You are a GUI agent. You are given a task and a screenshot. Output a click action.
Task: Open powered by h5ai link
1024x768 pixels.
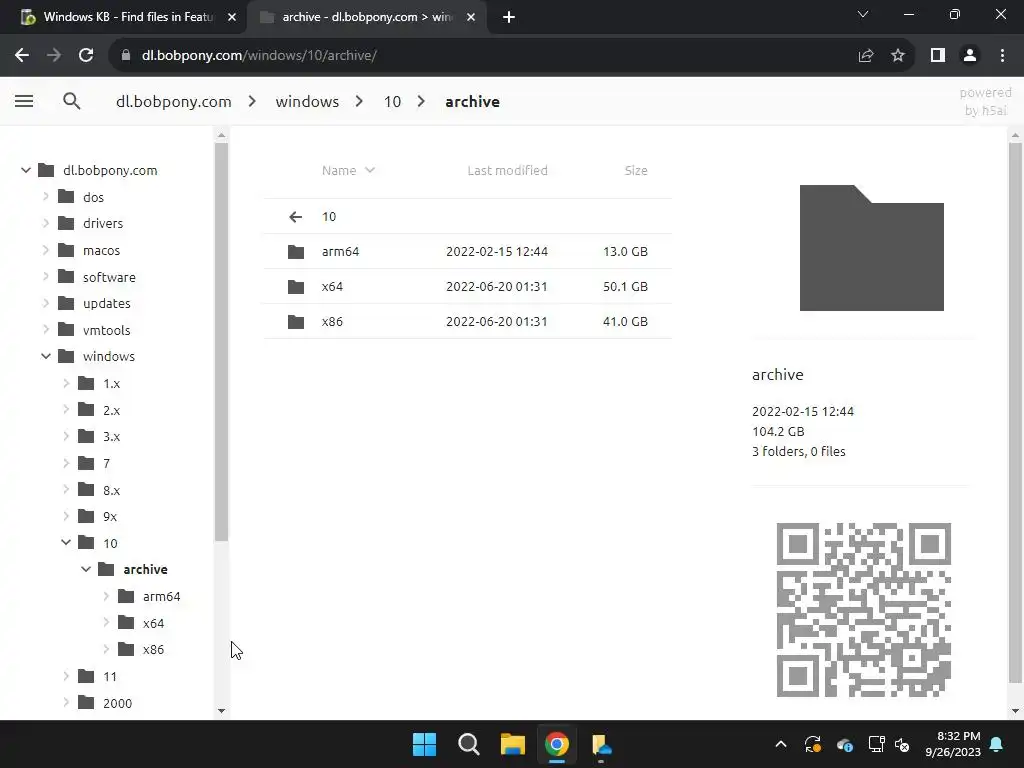[985, 101]
